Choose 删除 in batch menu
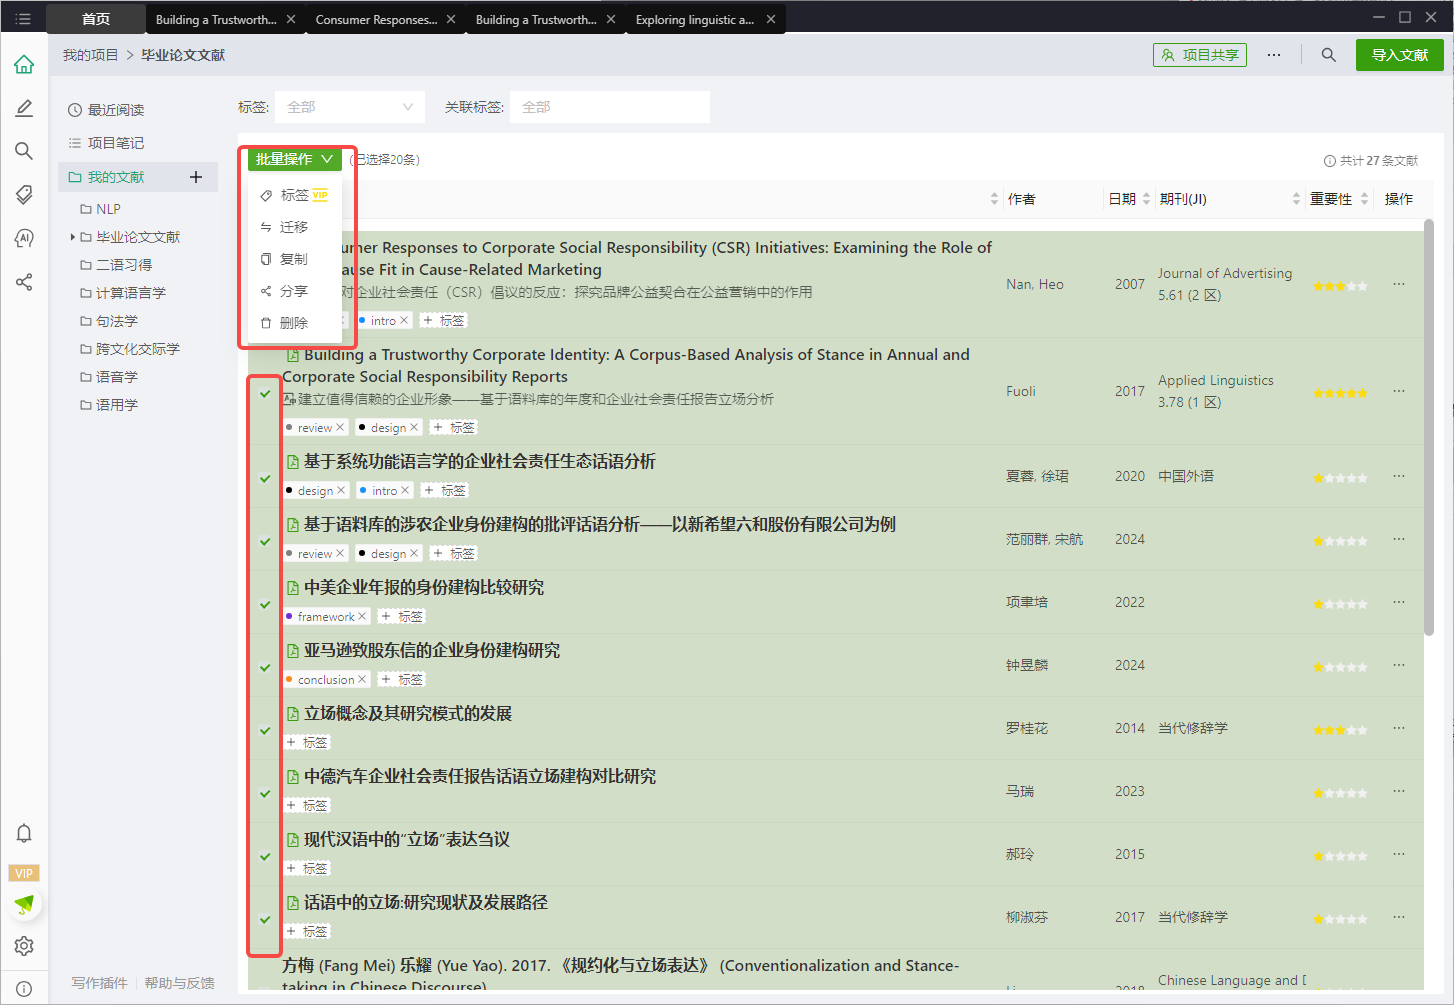Screen dimensions: 1454x1005 (x=294, y=323)
